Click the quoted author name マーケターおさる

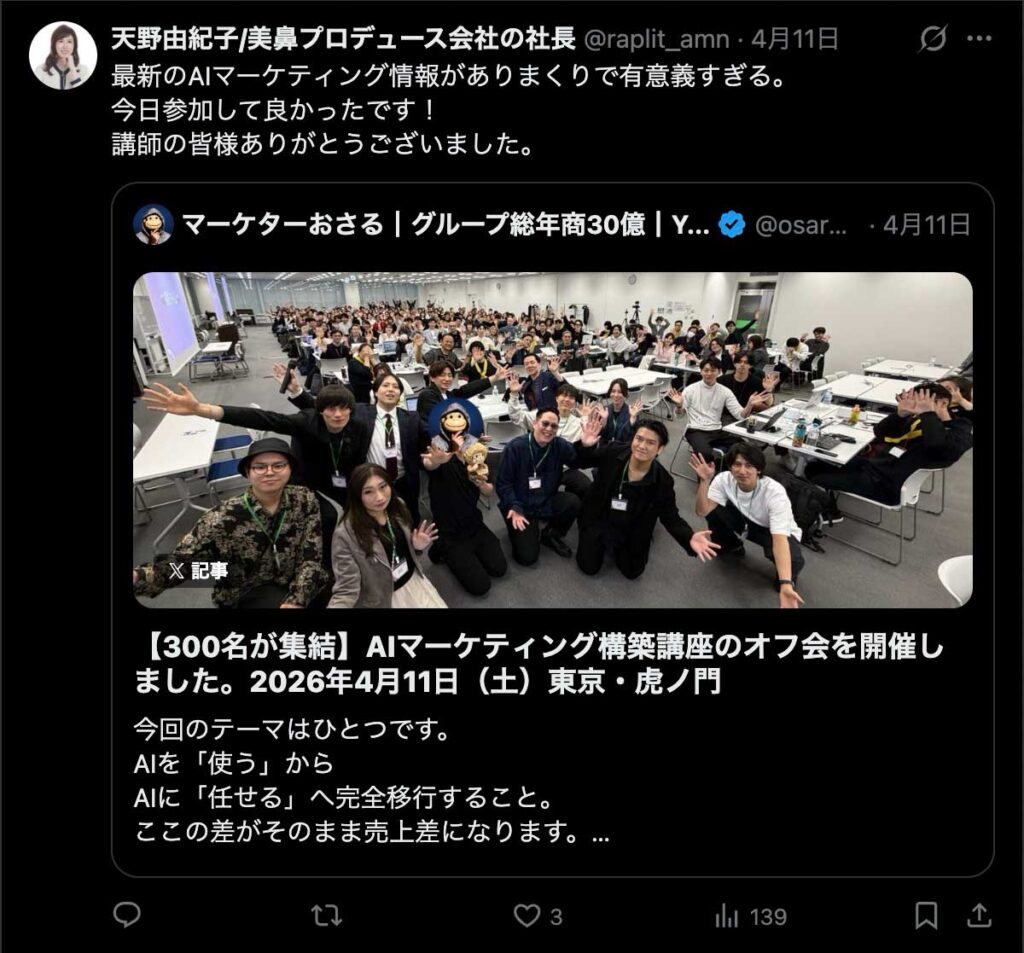[x=282, y=225]
